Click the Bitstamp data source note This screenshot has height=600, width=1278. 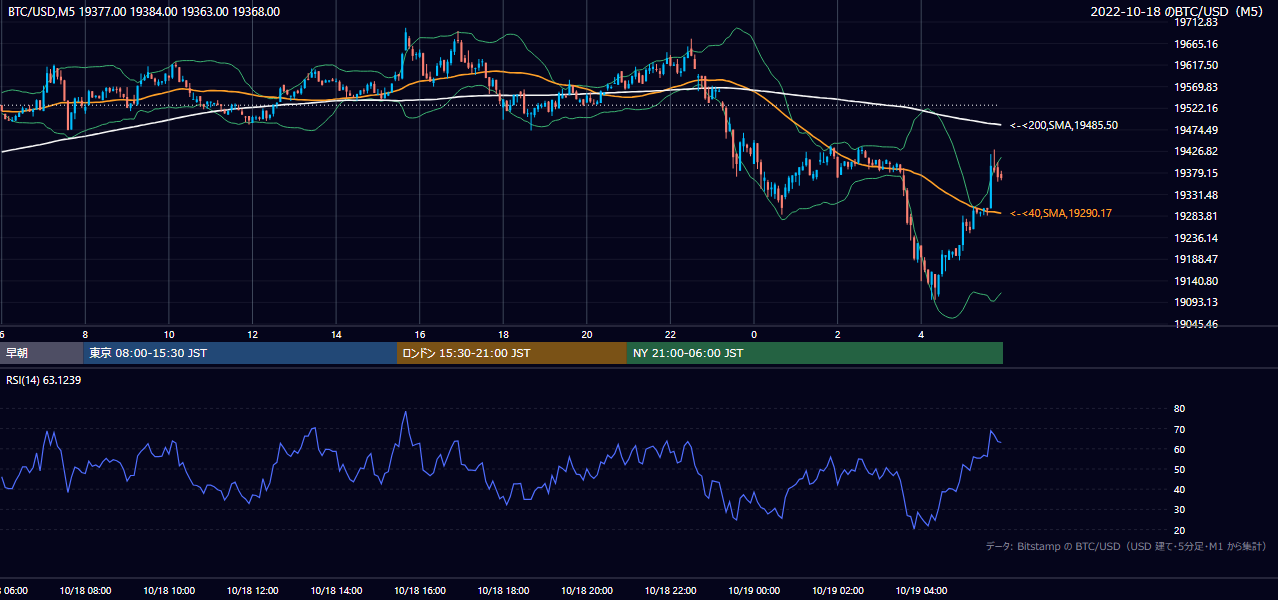click(x=1126, y=546)
